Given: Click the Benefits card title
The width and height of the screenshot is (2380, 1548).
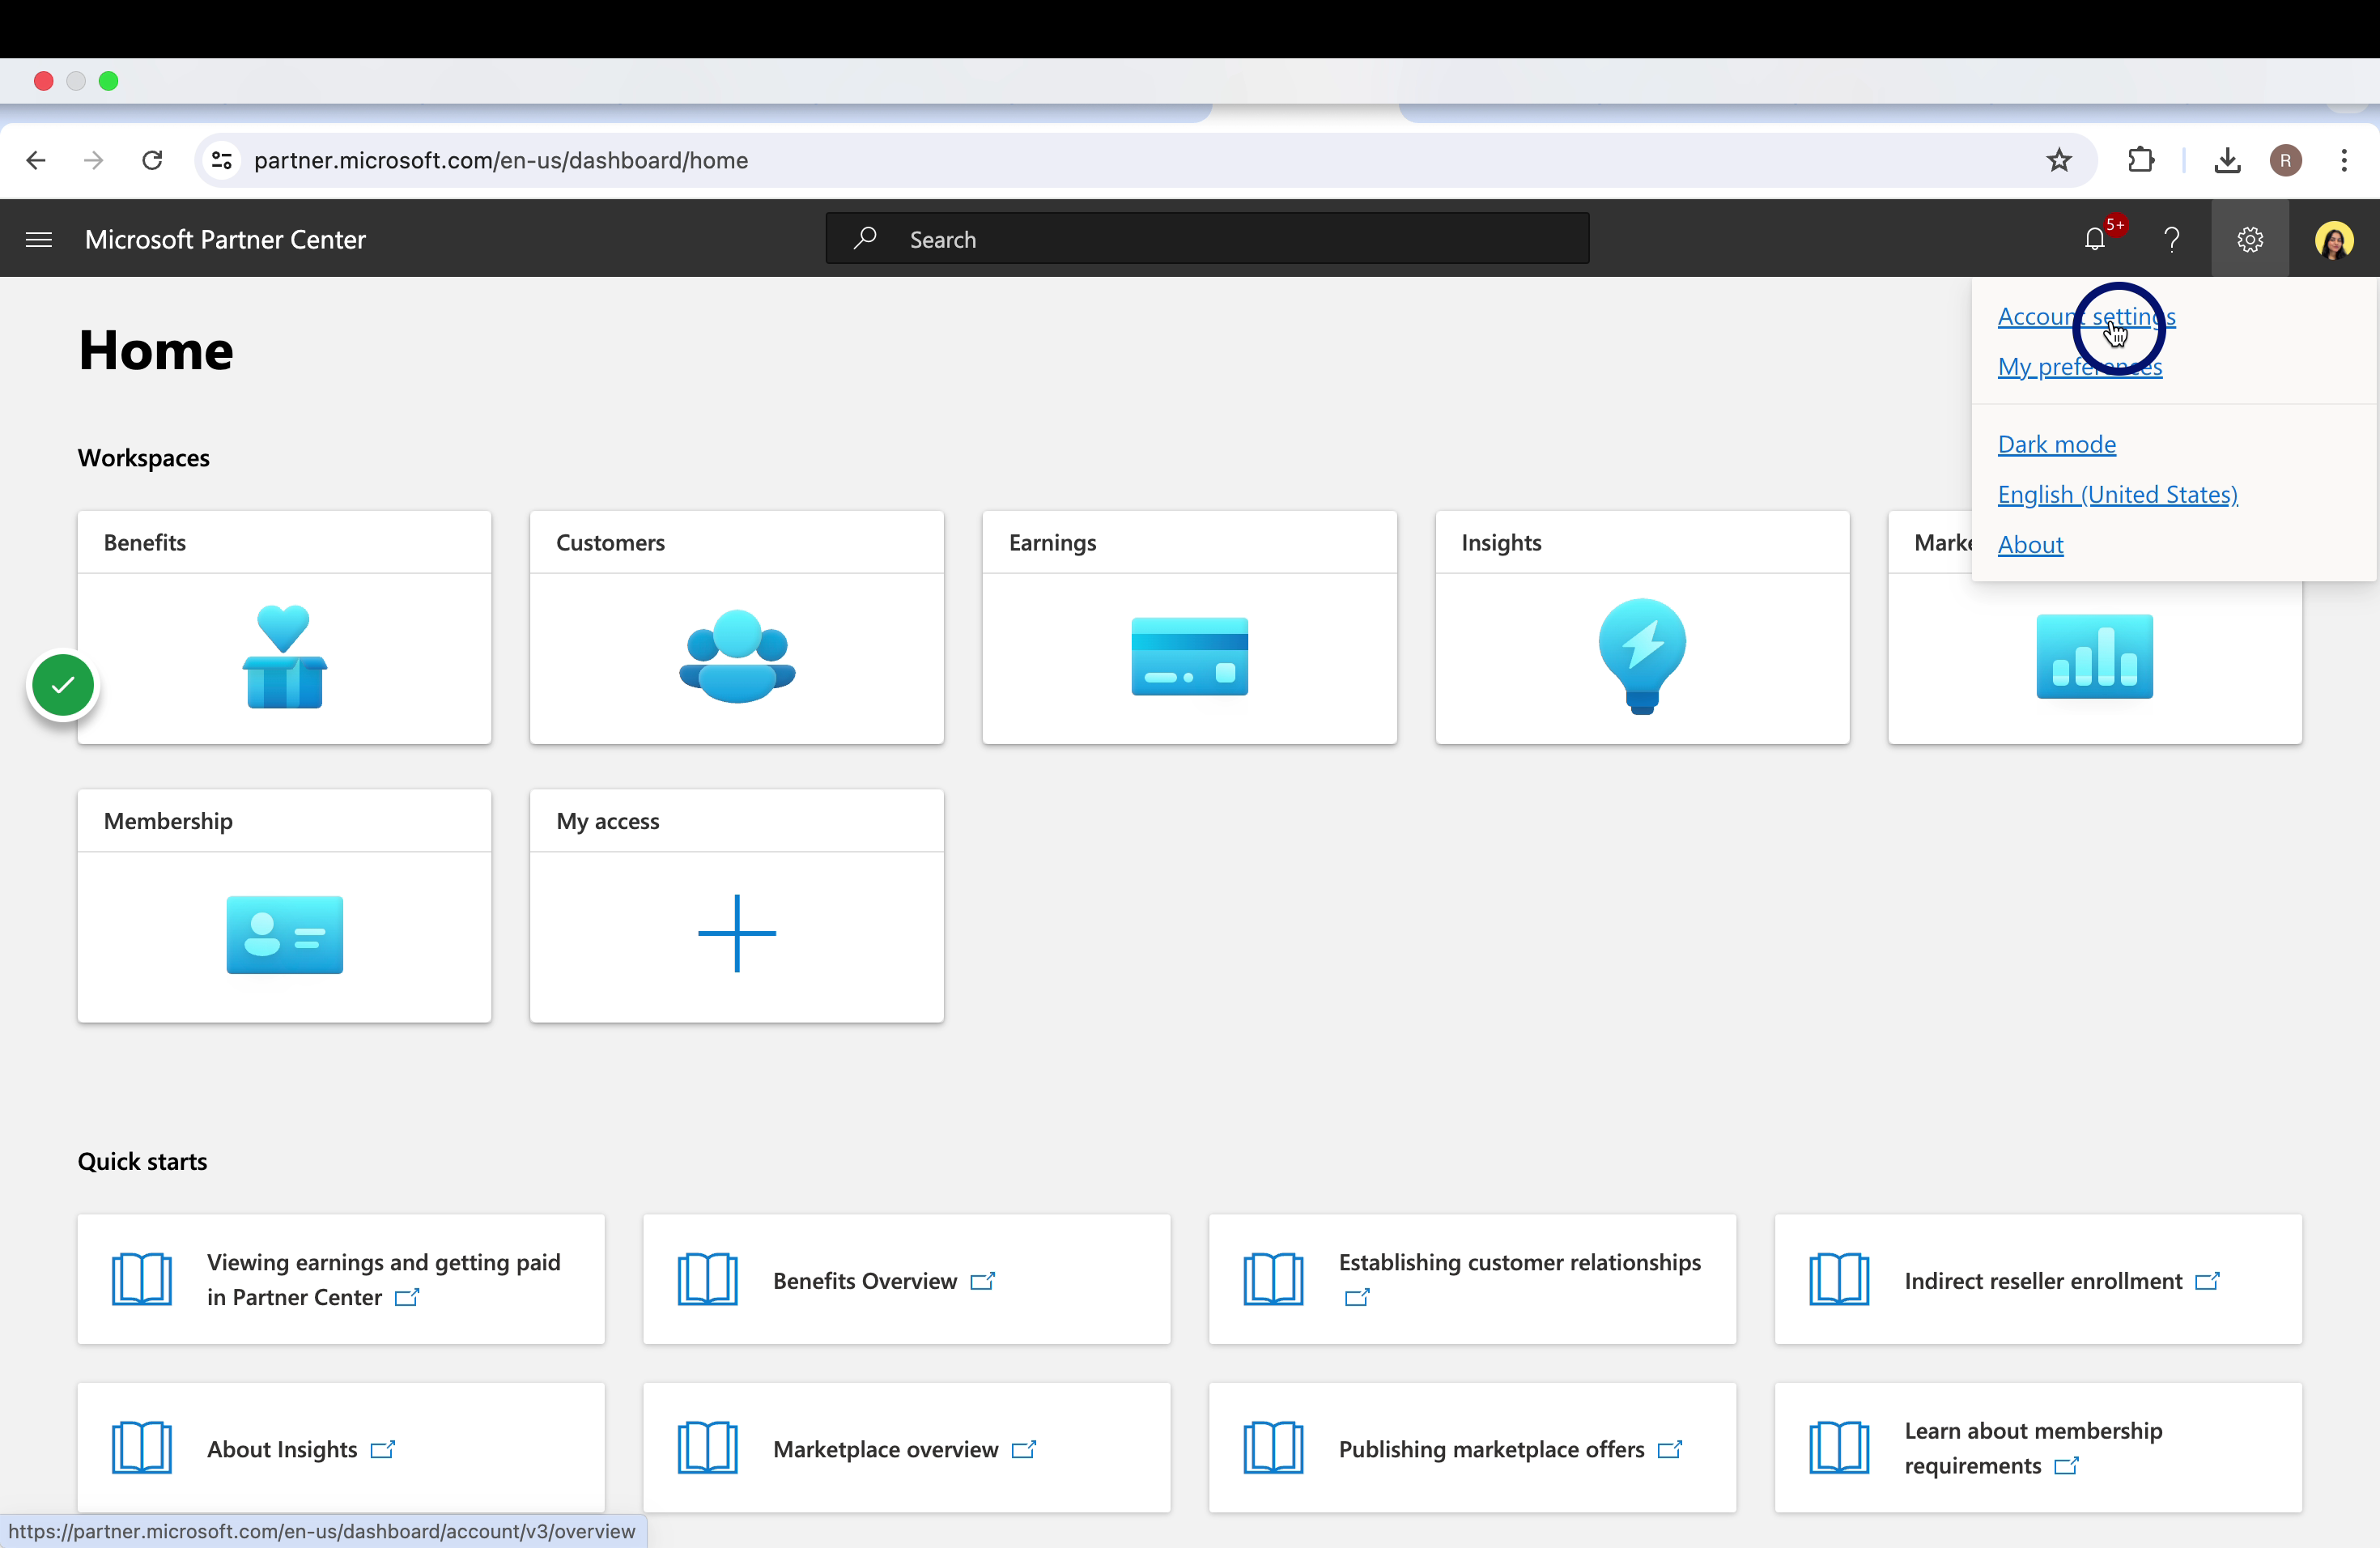Looking at the screenshot, I should coord(145,543).
